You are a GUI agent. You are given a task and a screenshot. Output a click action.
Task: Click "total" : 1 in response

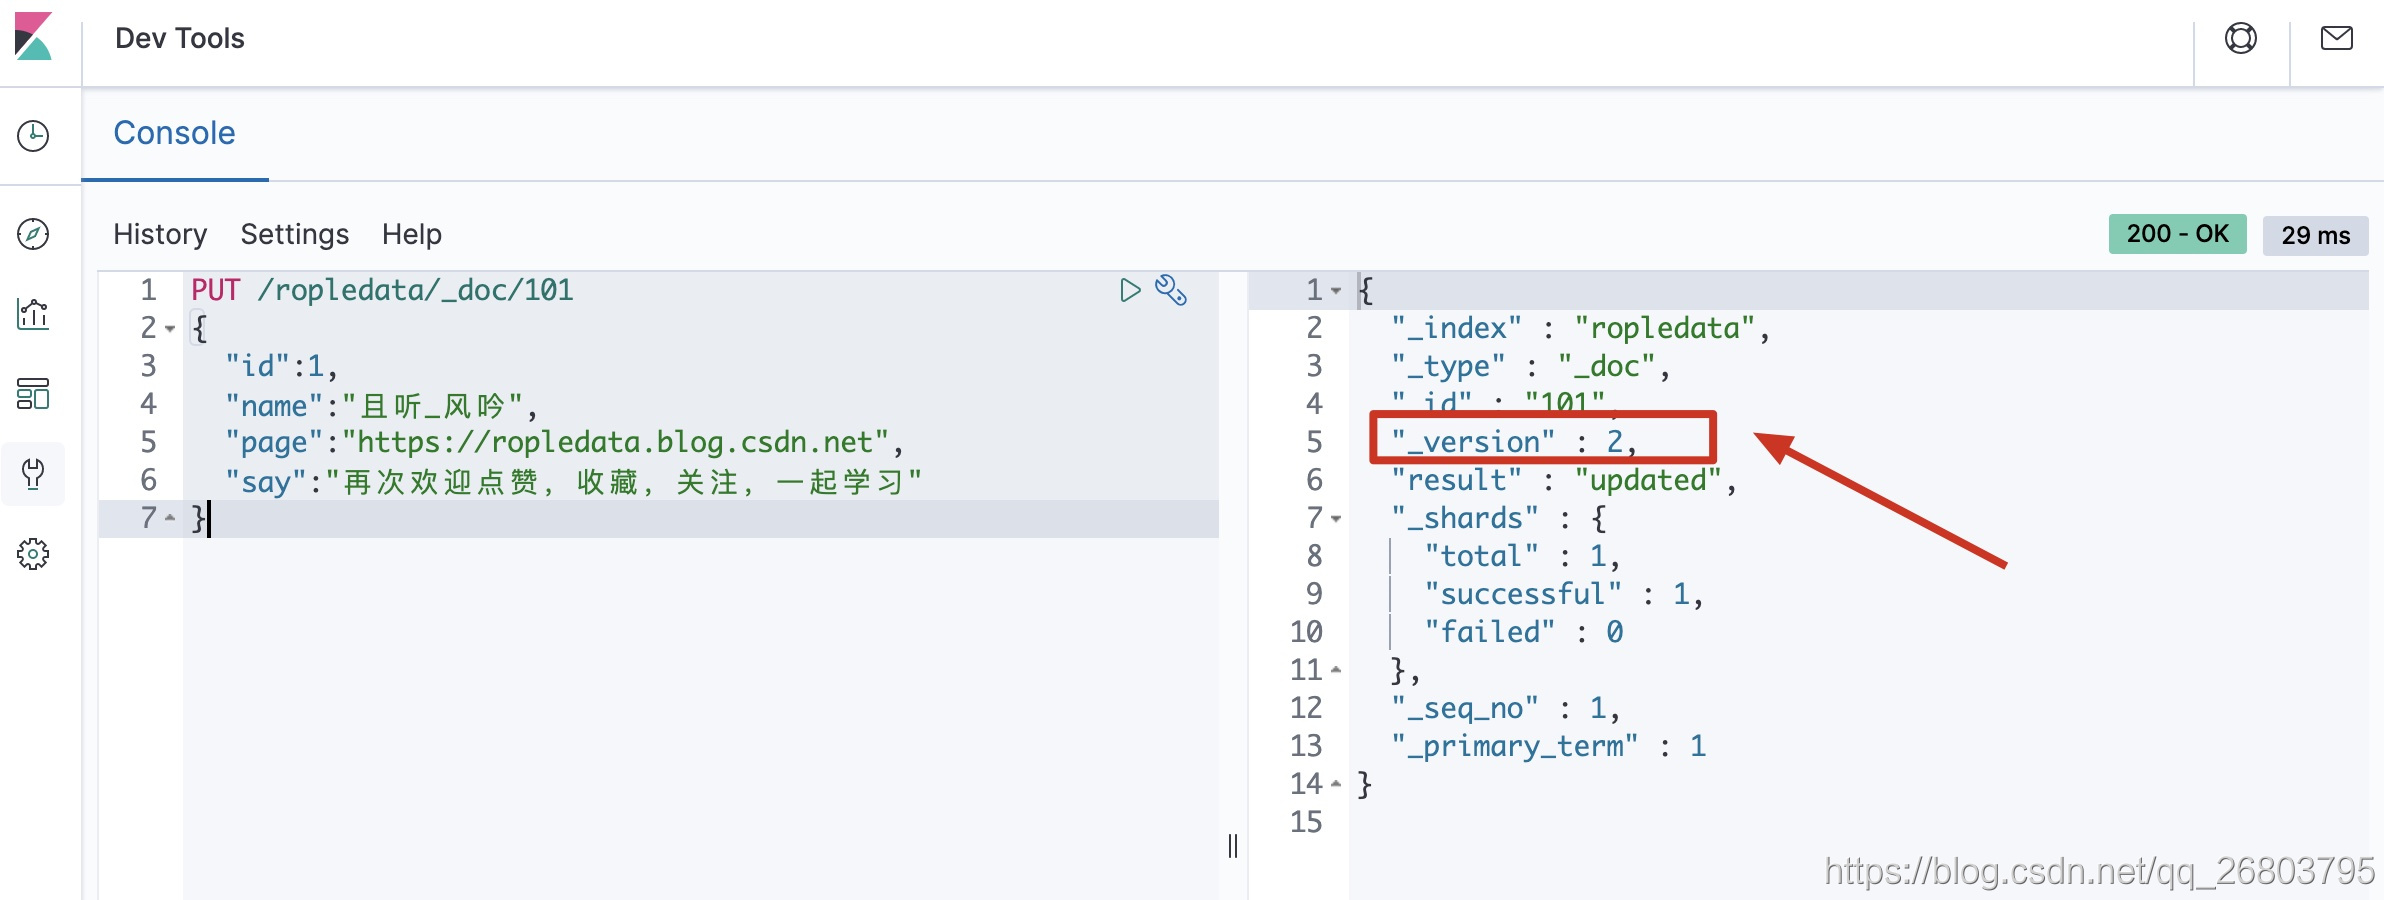(x=1522, y=556)
